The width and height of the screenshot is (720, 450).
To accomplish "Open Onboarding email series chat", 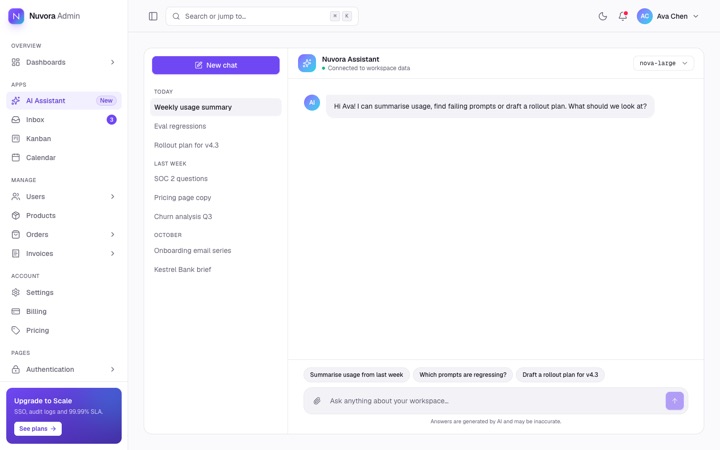I will (216, 251).
